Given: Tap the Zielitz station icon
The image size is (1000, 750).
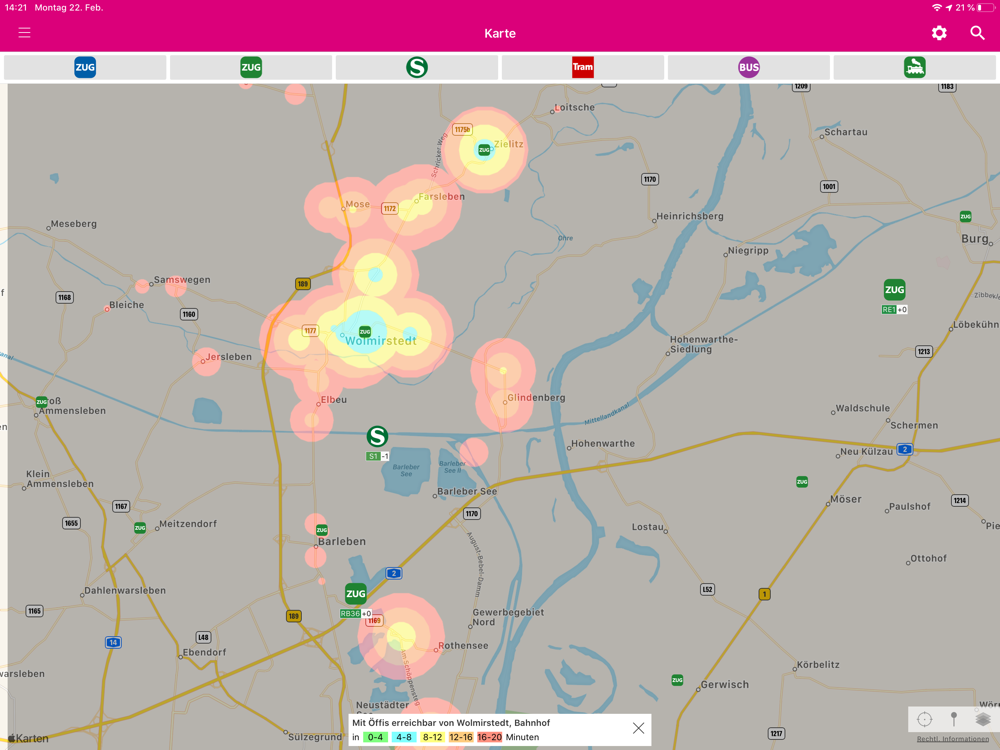Looking at the screenshot, I should click(484, 150).
